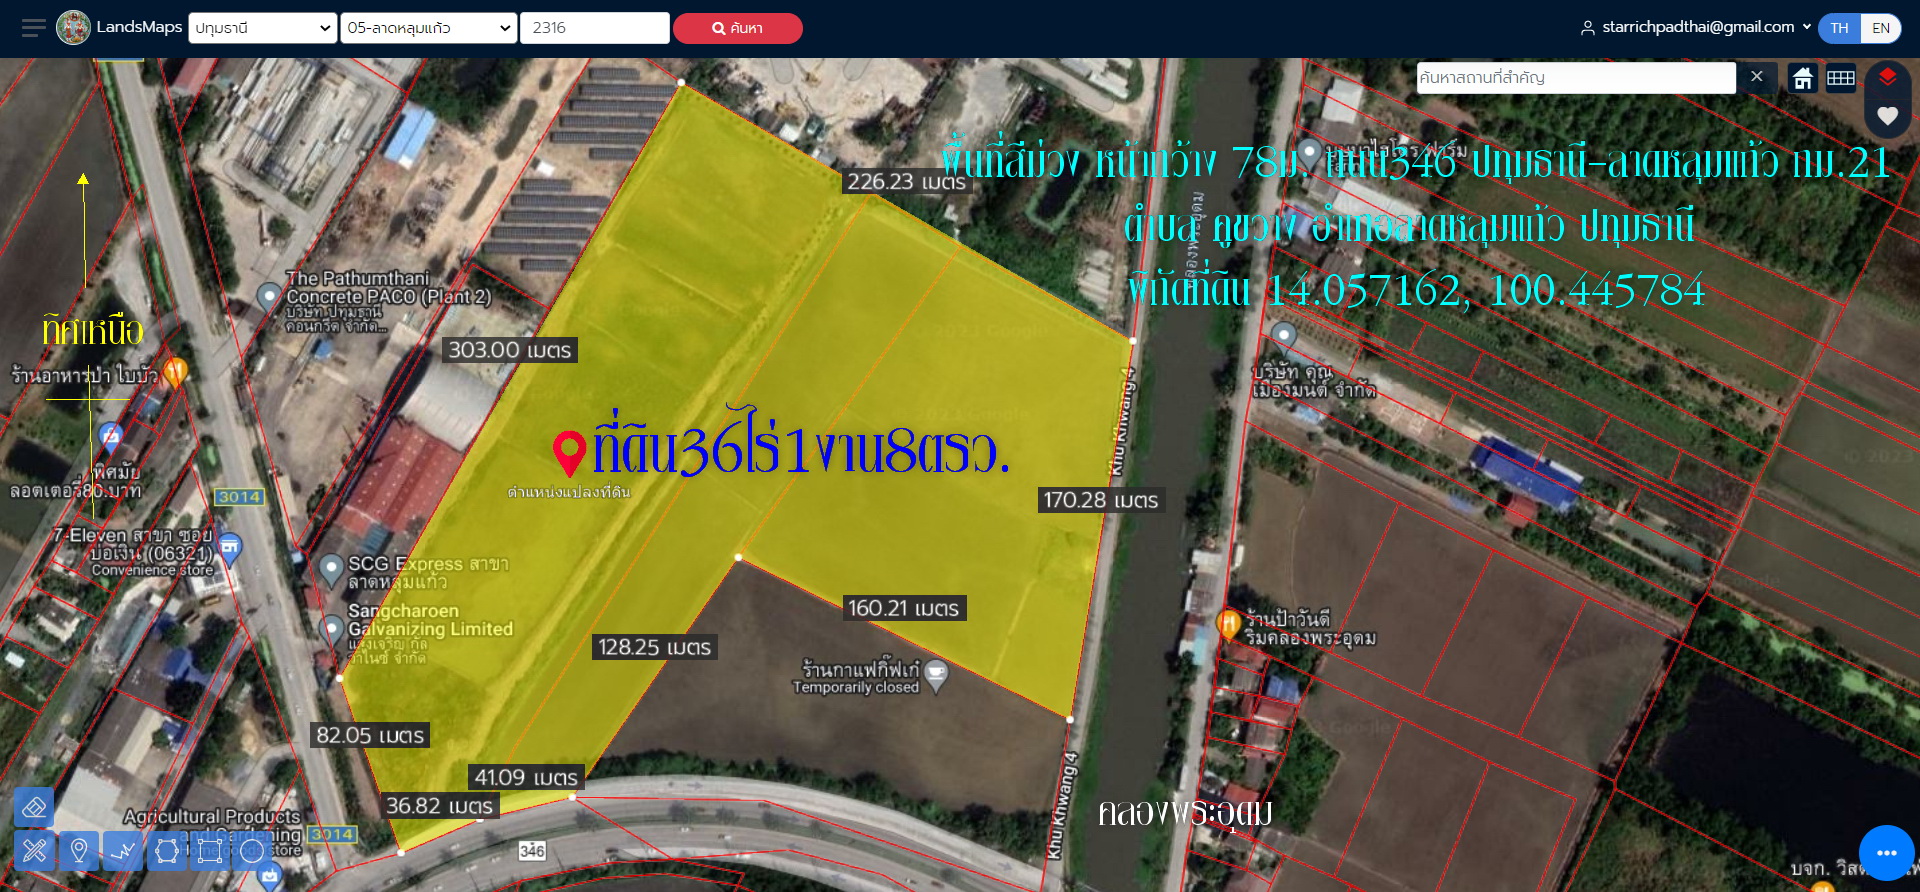Click the user profile icon
The width and height of the screenshot is (1920, 892).
(x=1587, y=28)
